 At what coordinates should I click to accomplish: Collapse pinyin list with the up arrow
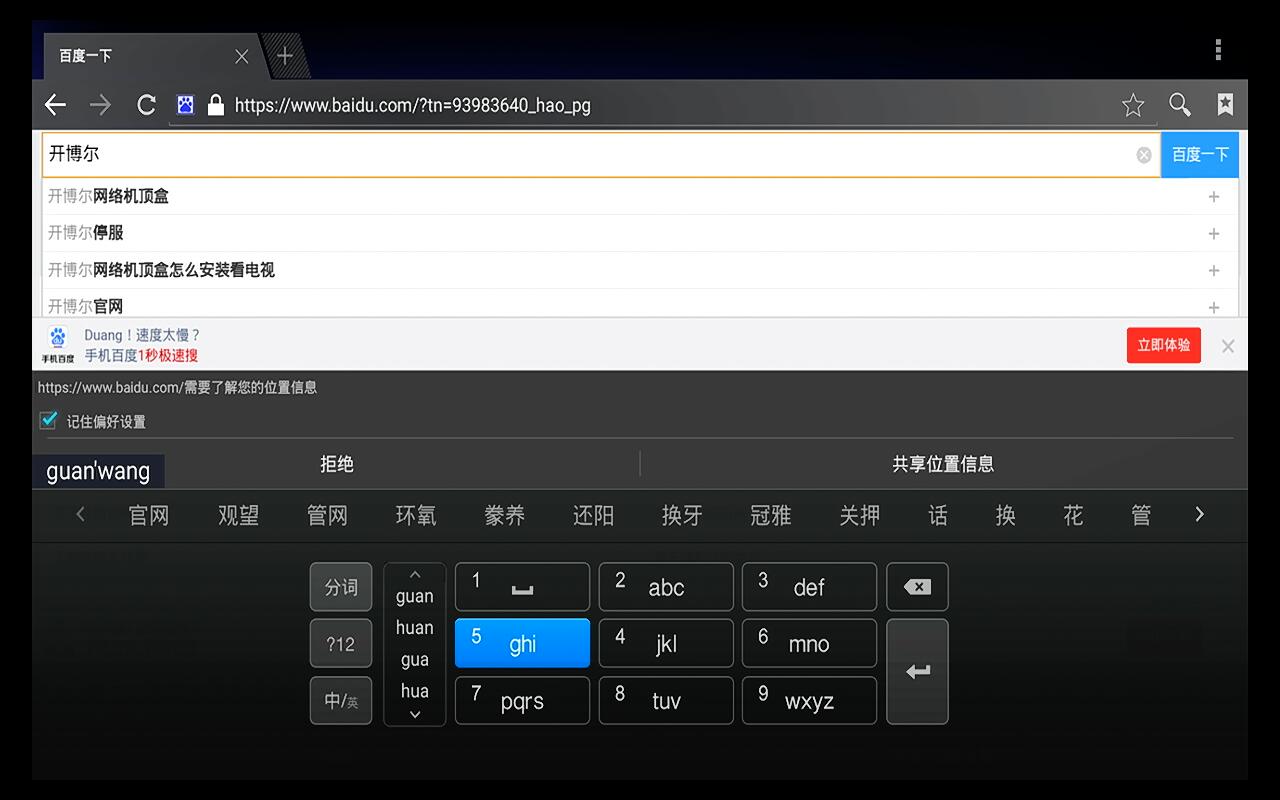(414, 573)
